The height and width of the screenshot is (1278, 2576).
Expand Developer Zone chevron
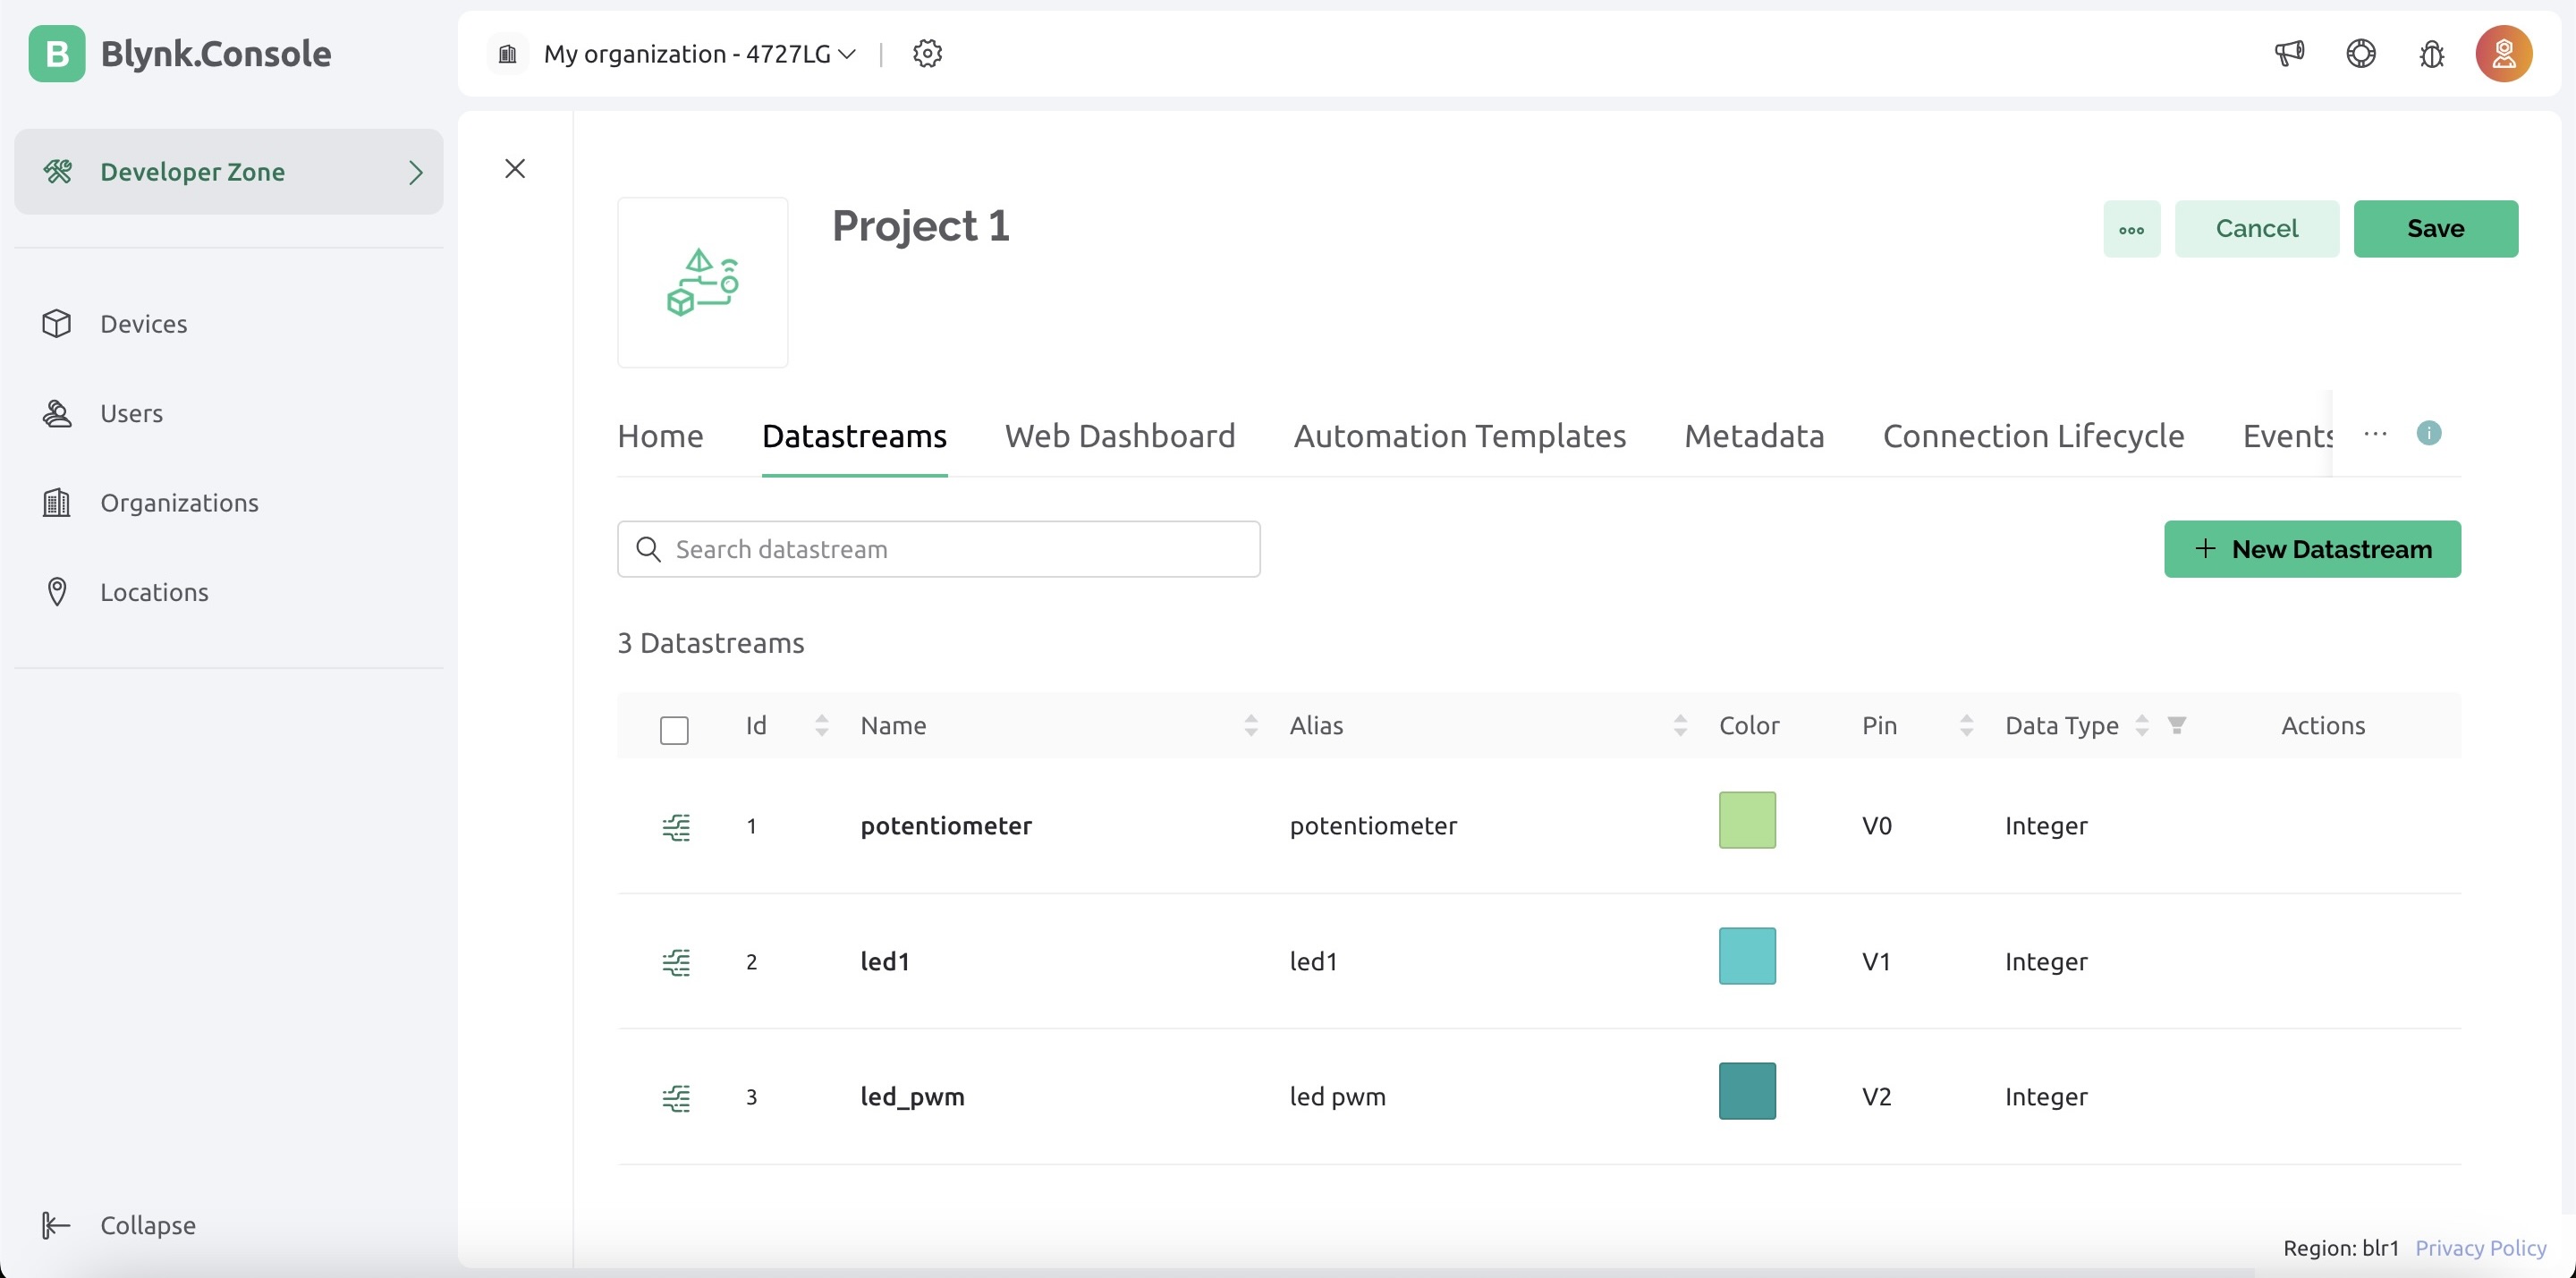416,172
